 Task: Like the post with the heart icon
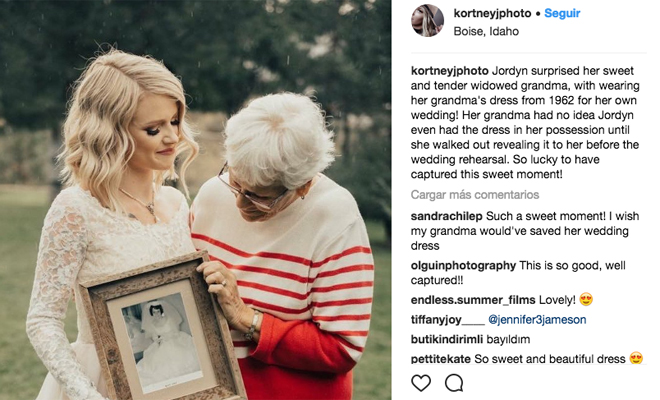pyautogui.click(x=421, y=383)
